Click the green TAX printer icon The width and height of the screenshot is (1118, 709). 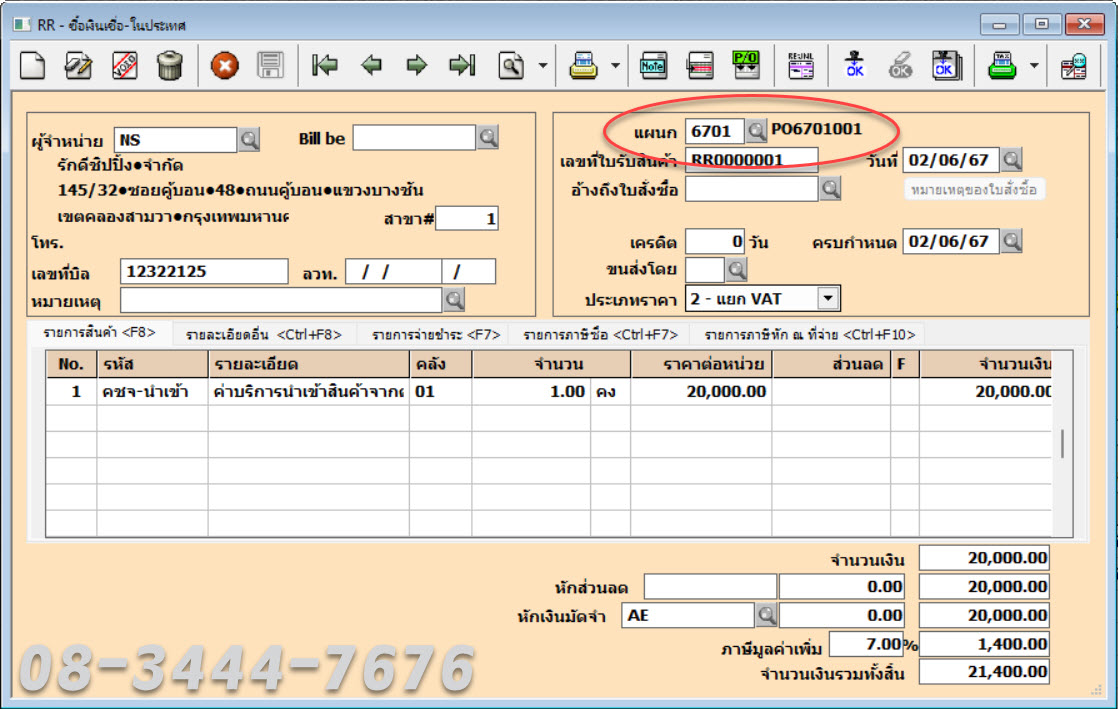pyautogui.click(x=1002, y=66)
